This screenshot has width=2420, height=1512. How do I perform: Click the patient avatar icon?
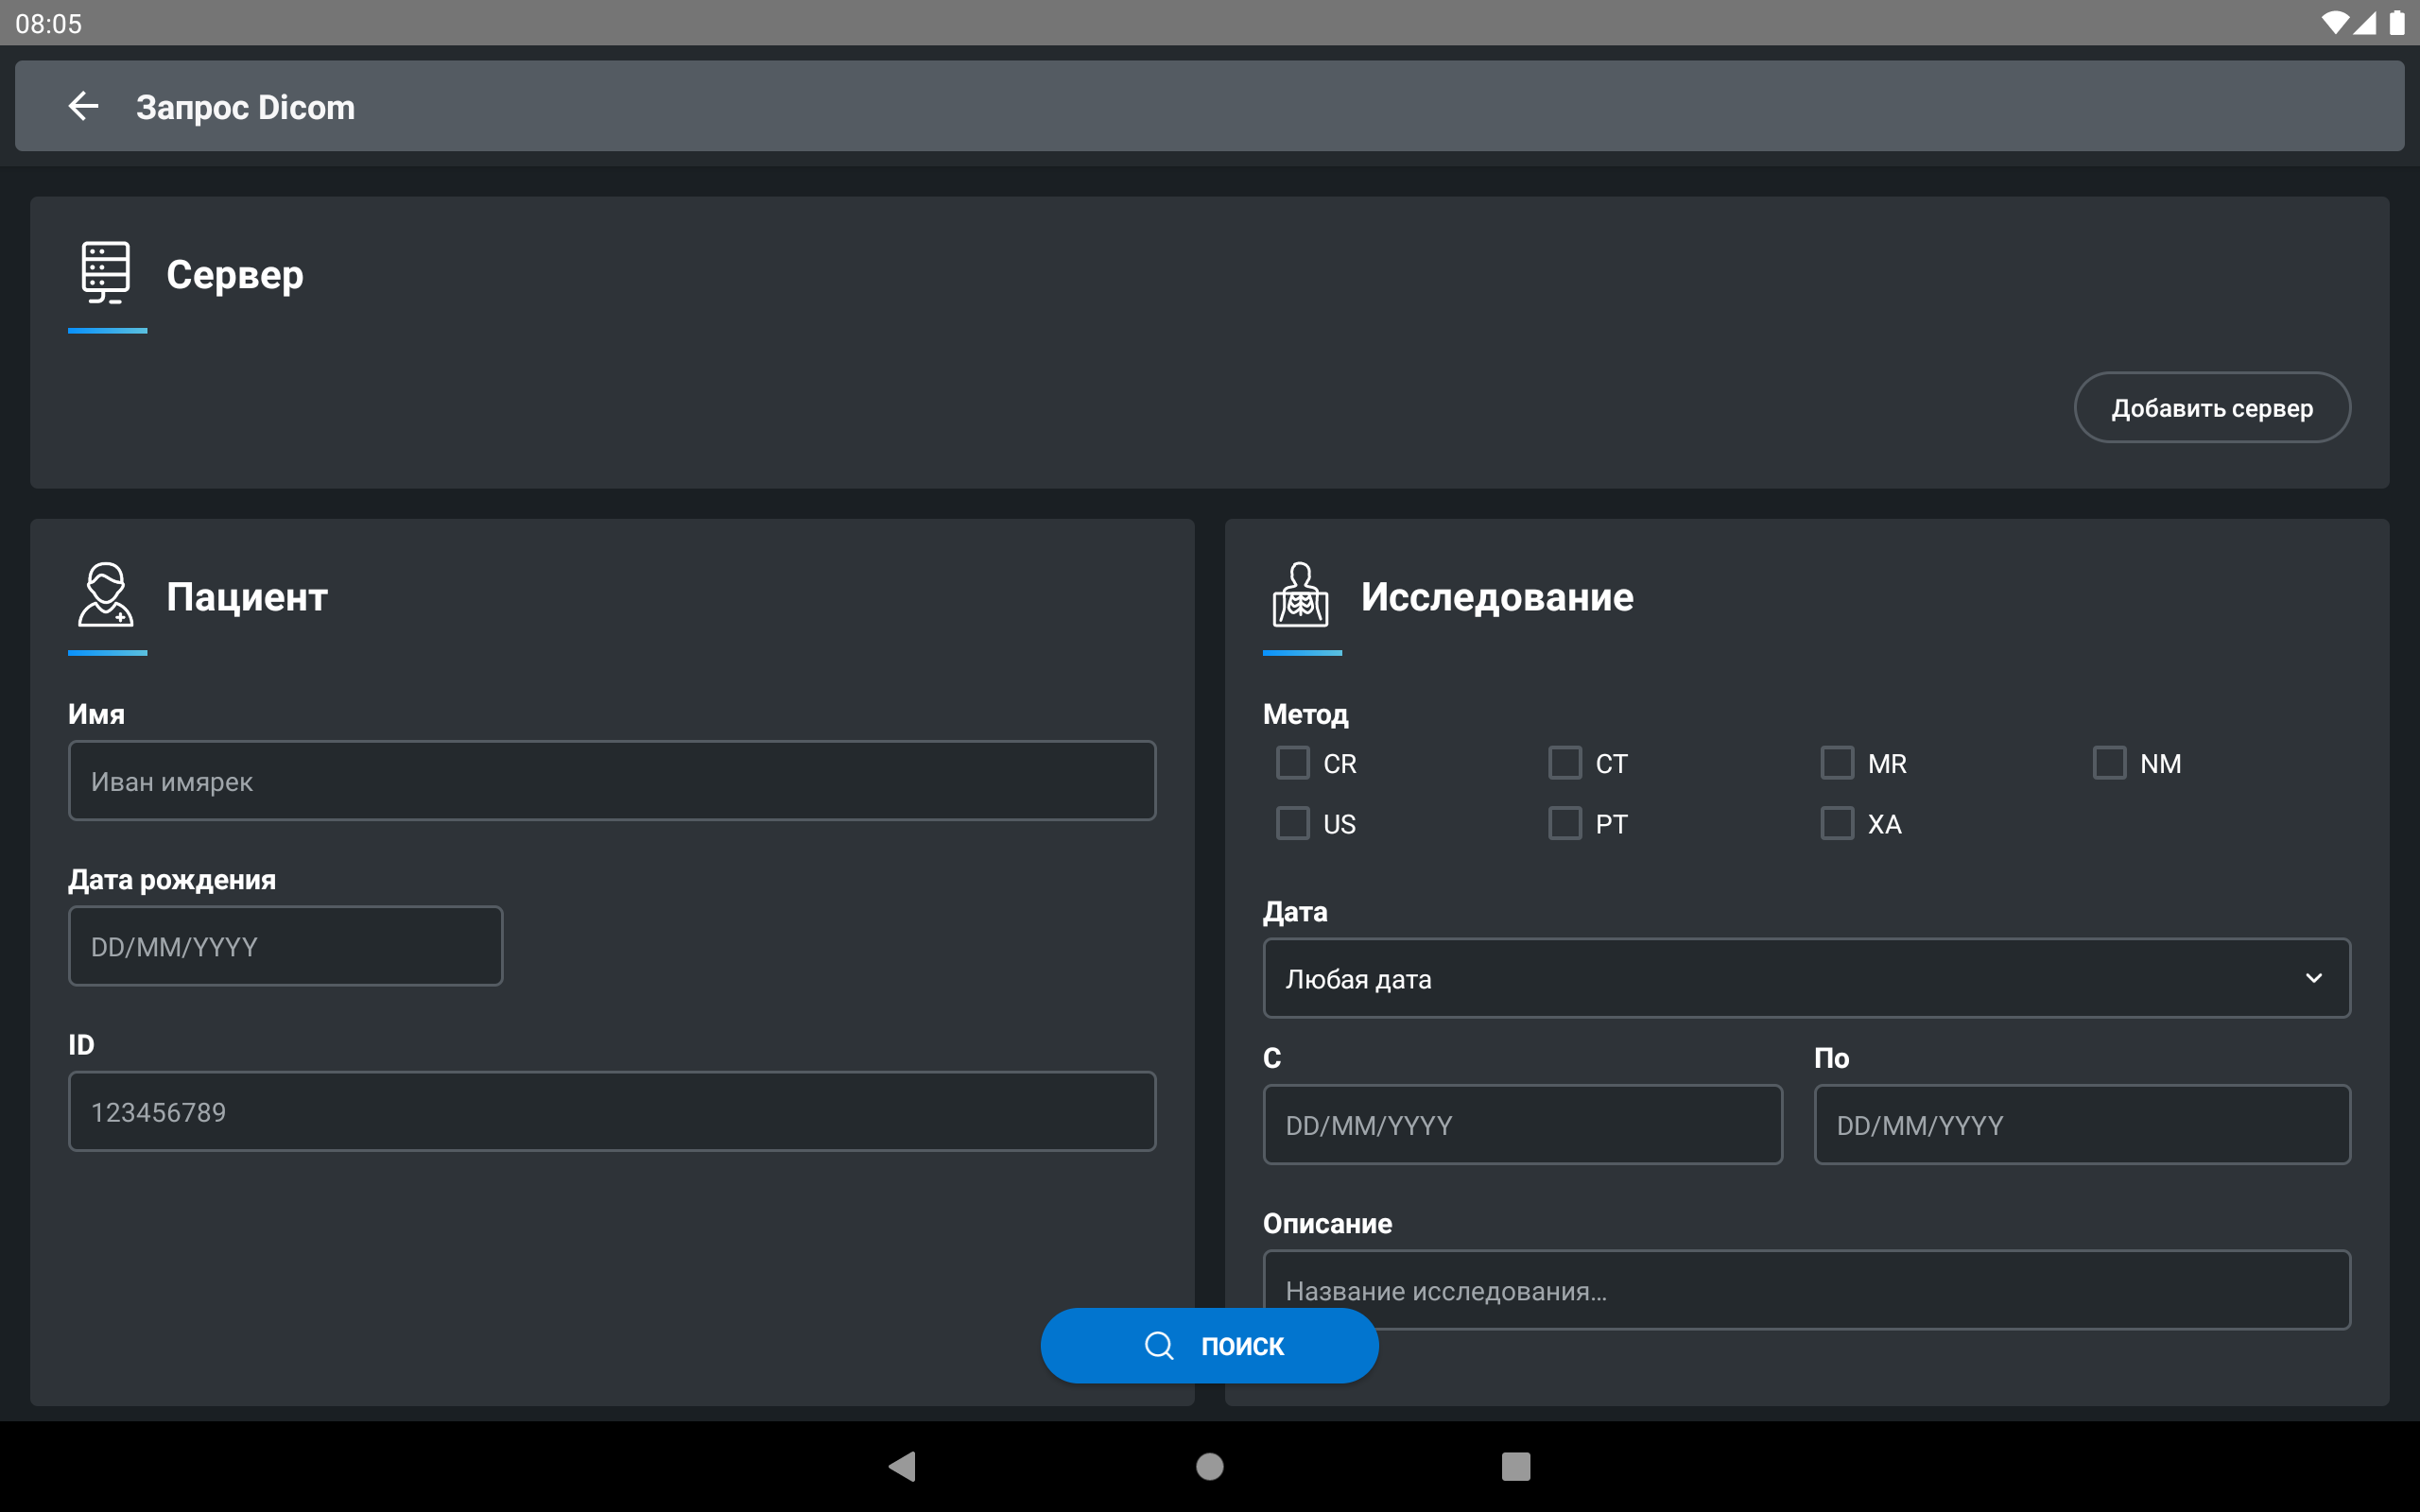[x=106, y=594]
